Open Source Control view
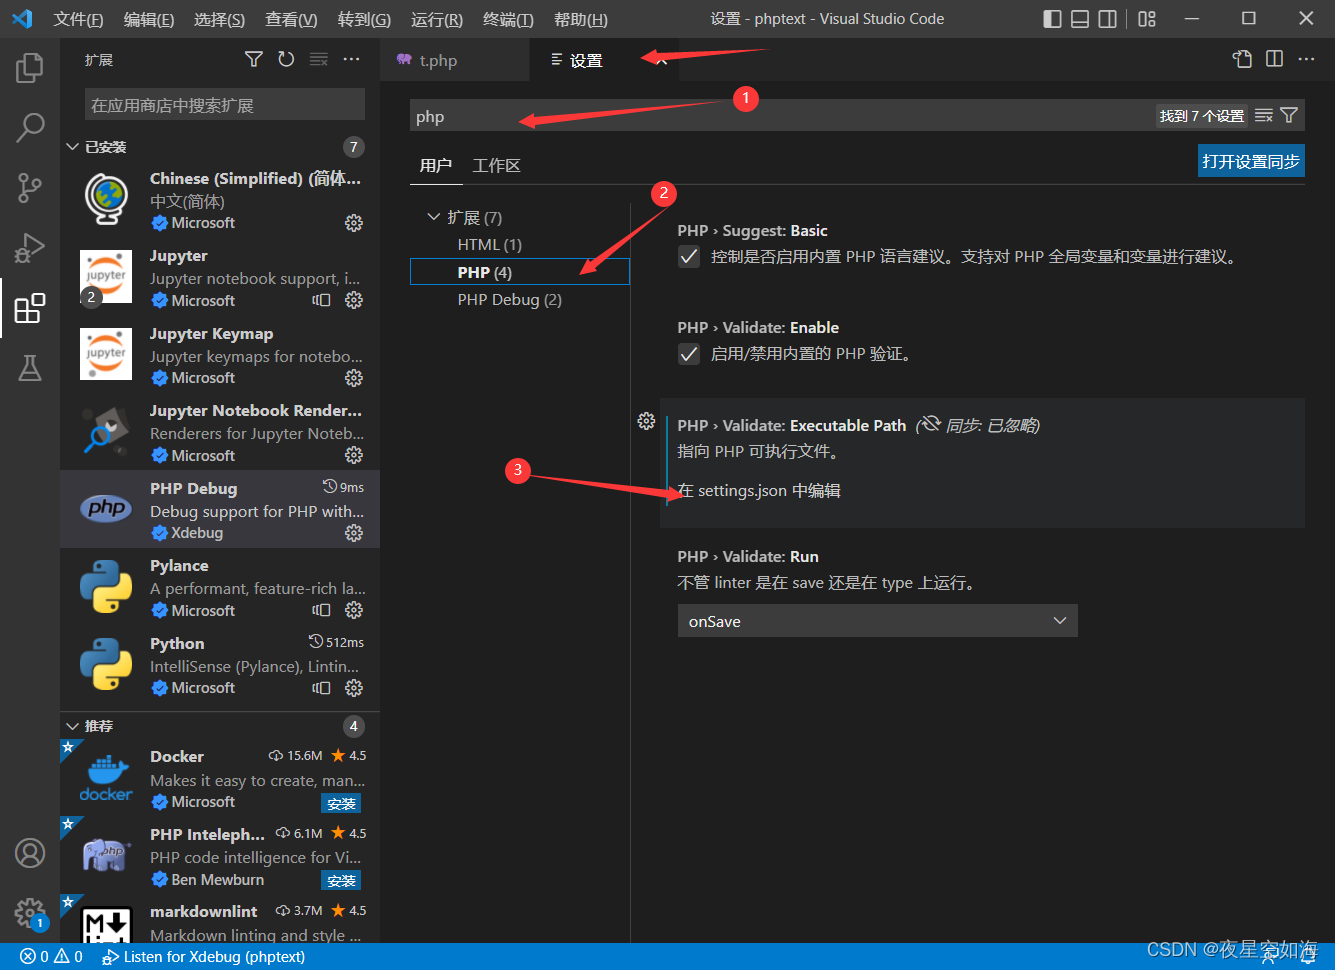The width and height of the screenshot is (1335, 970). (30, 187)
